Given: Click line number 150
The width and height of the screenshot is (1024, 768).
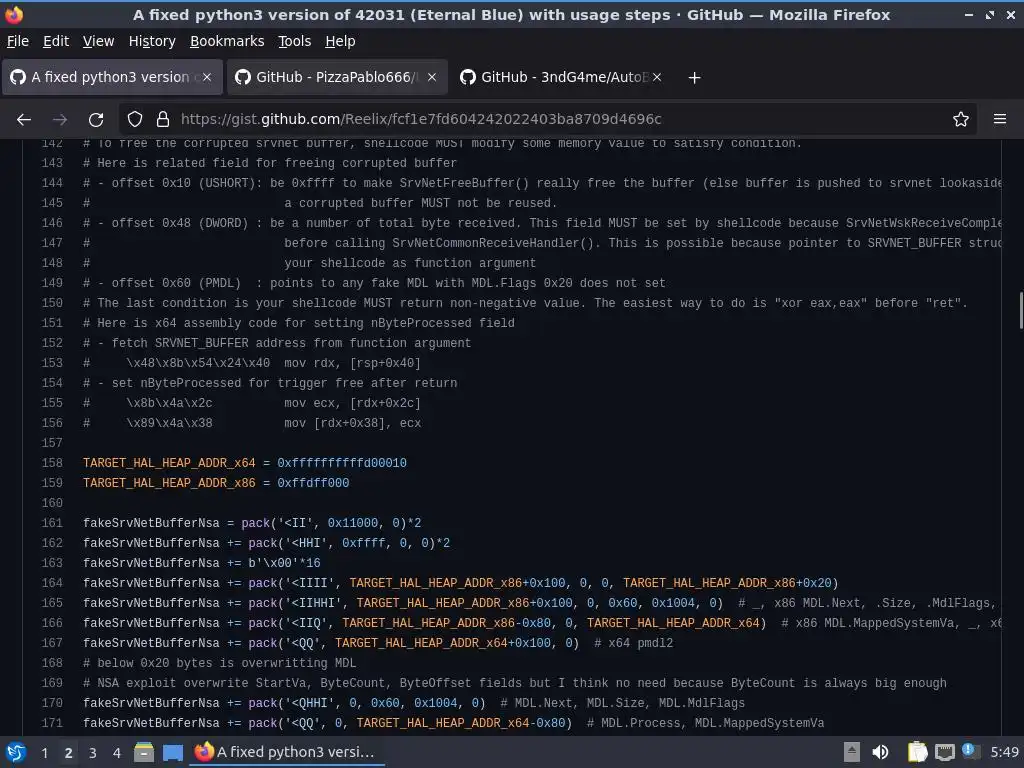Looking at the screenshot, I should coord(52,303).
